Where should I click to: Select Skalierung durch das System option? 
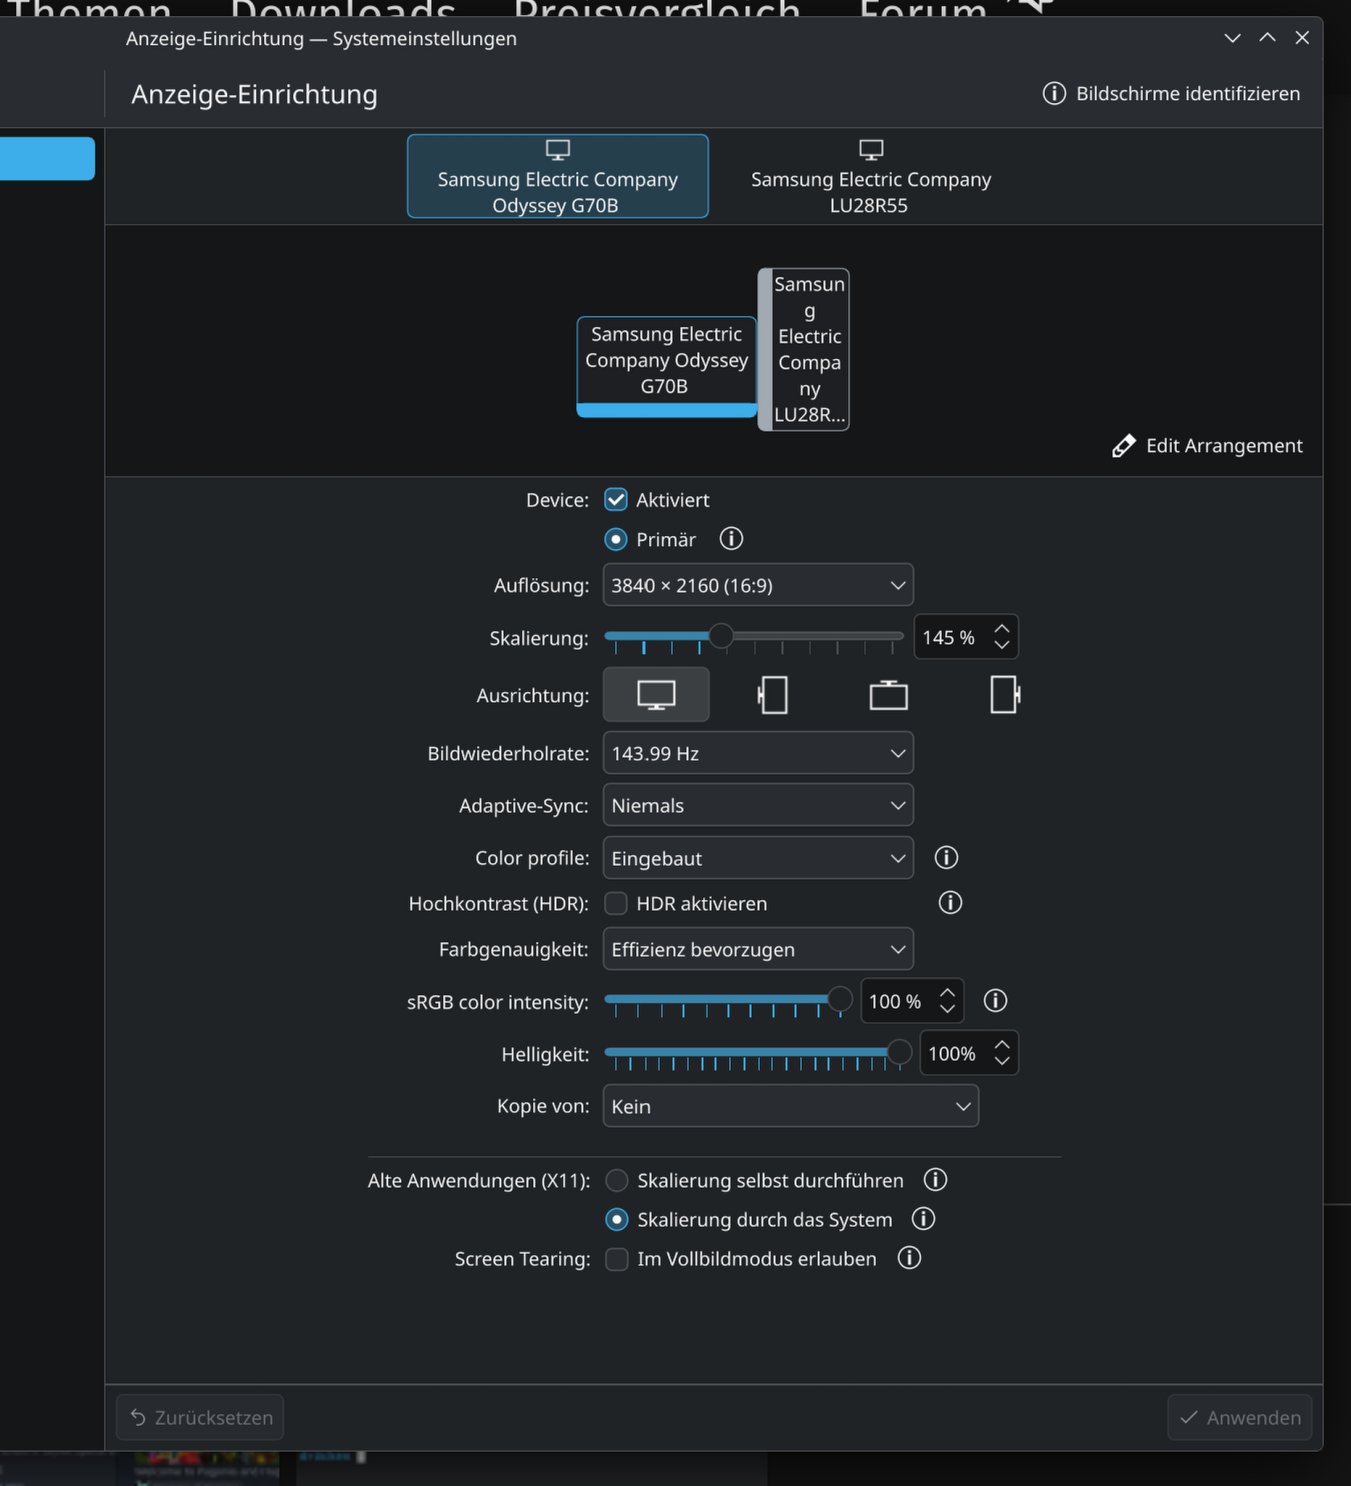(x=617, y=1219)
